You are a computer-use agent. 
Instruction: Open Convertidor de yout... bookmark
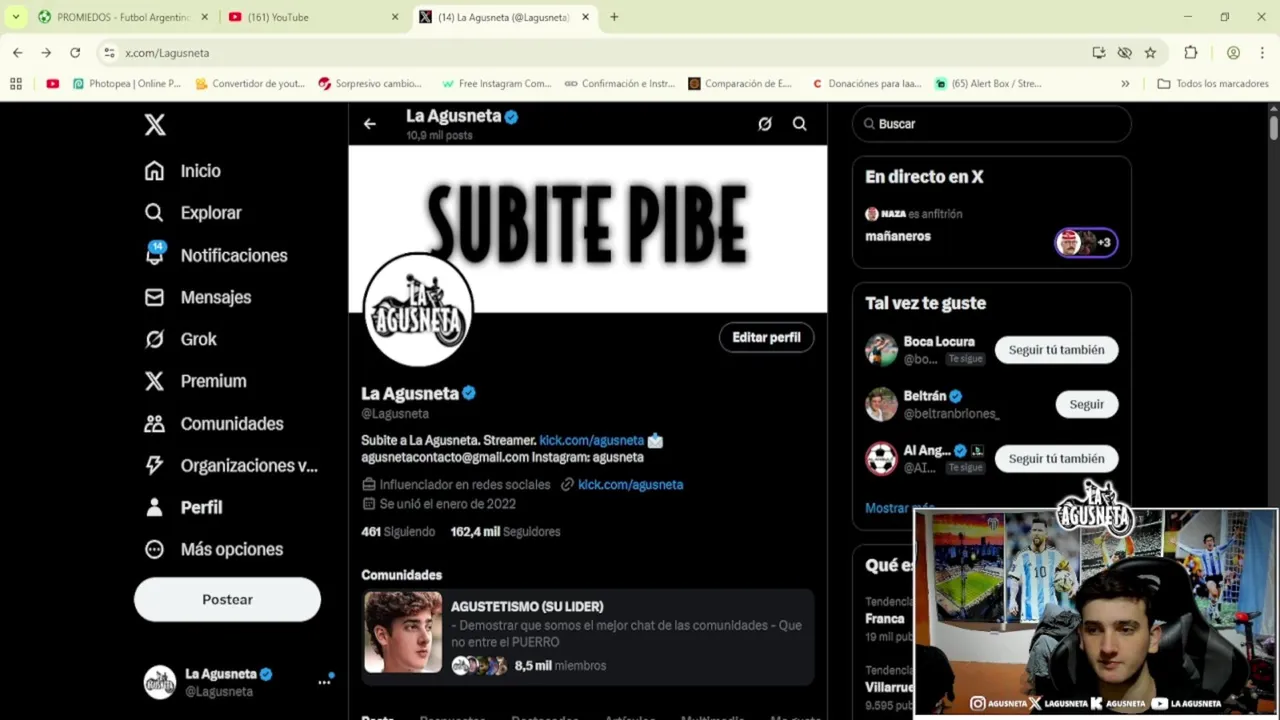(x=250, y=84)
